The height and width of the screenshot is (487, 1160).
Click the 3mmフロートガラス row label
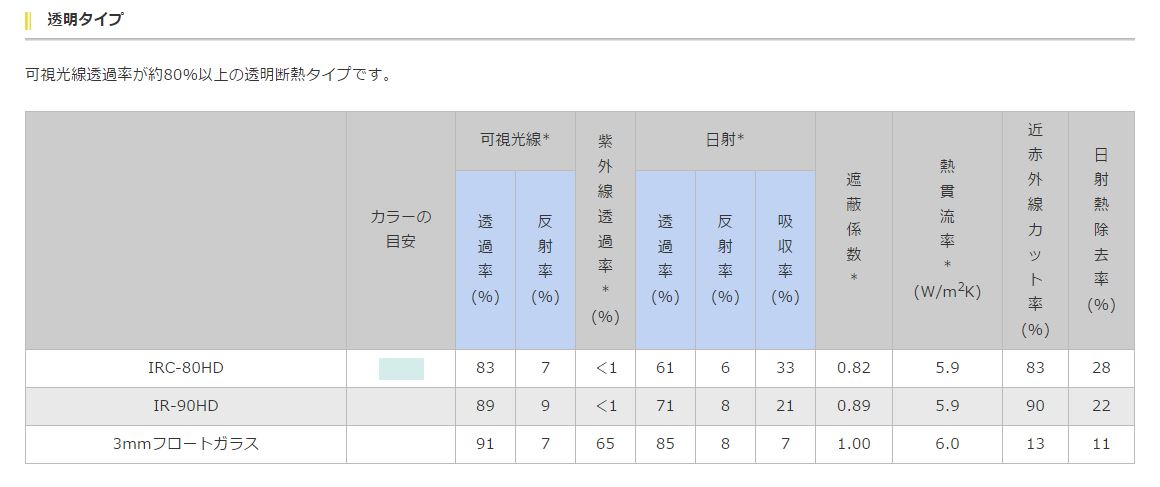(x=186, y=443)
